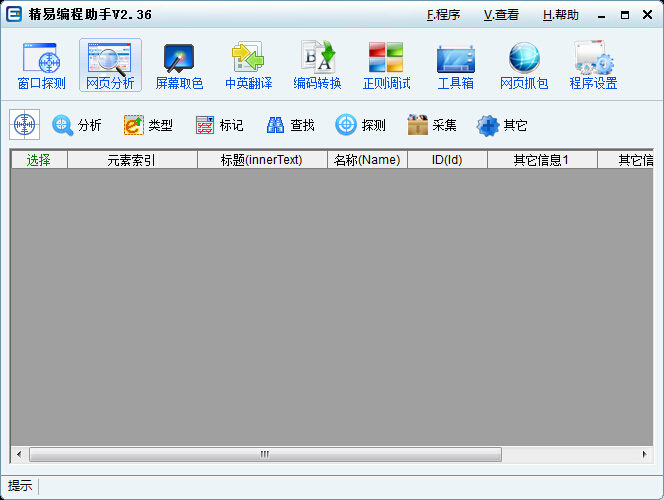This screenshot has width=664, height=500.
Task: Open the 窗口探测 window probe tool
Action: (42, 65)
